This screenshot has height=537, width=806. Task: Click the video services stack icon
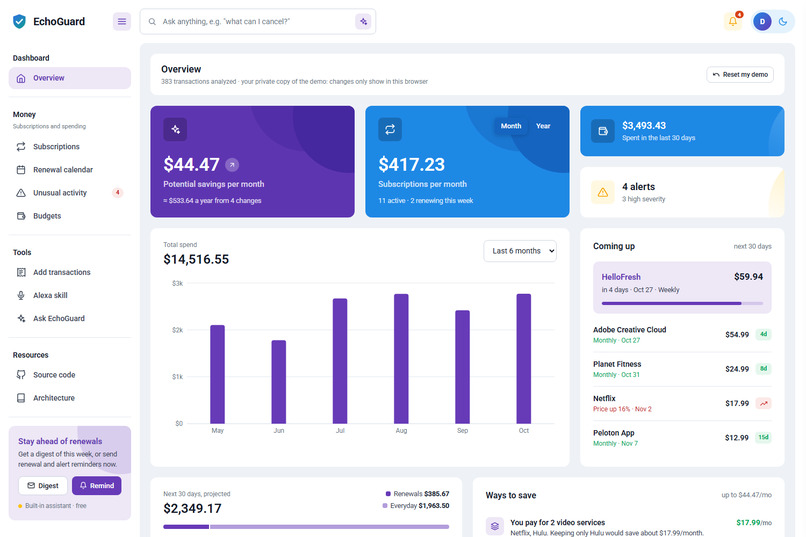point(494,526)
